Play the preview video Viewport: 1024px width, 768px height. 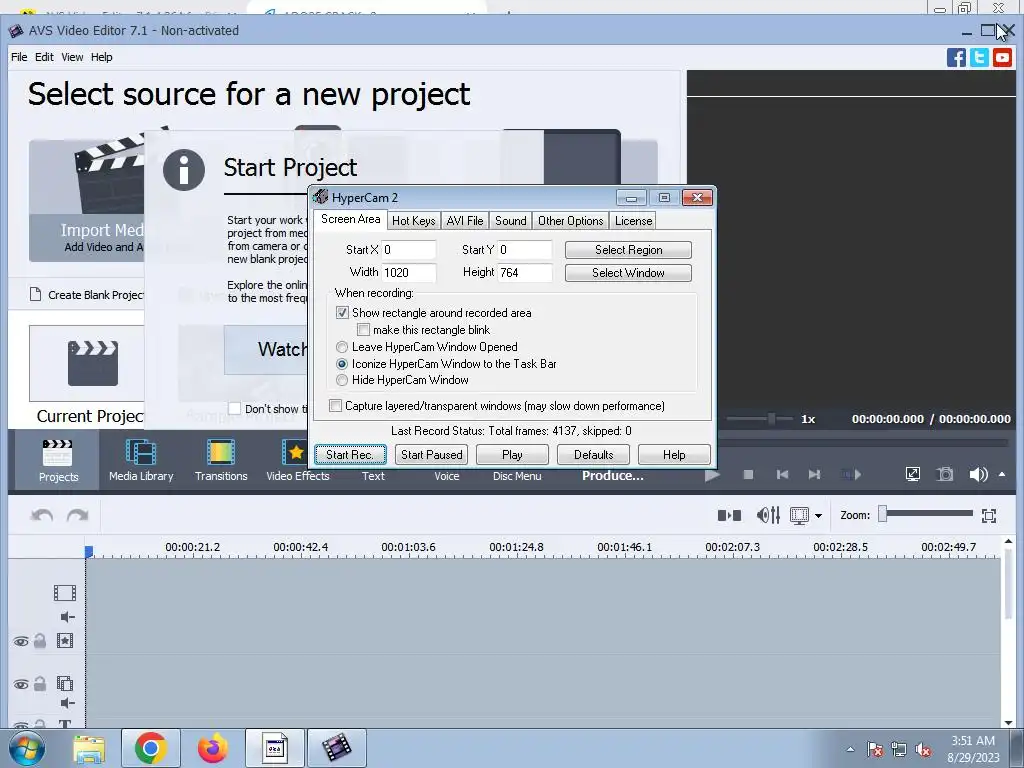(x=712, y=475)
